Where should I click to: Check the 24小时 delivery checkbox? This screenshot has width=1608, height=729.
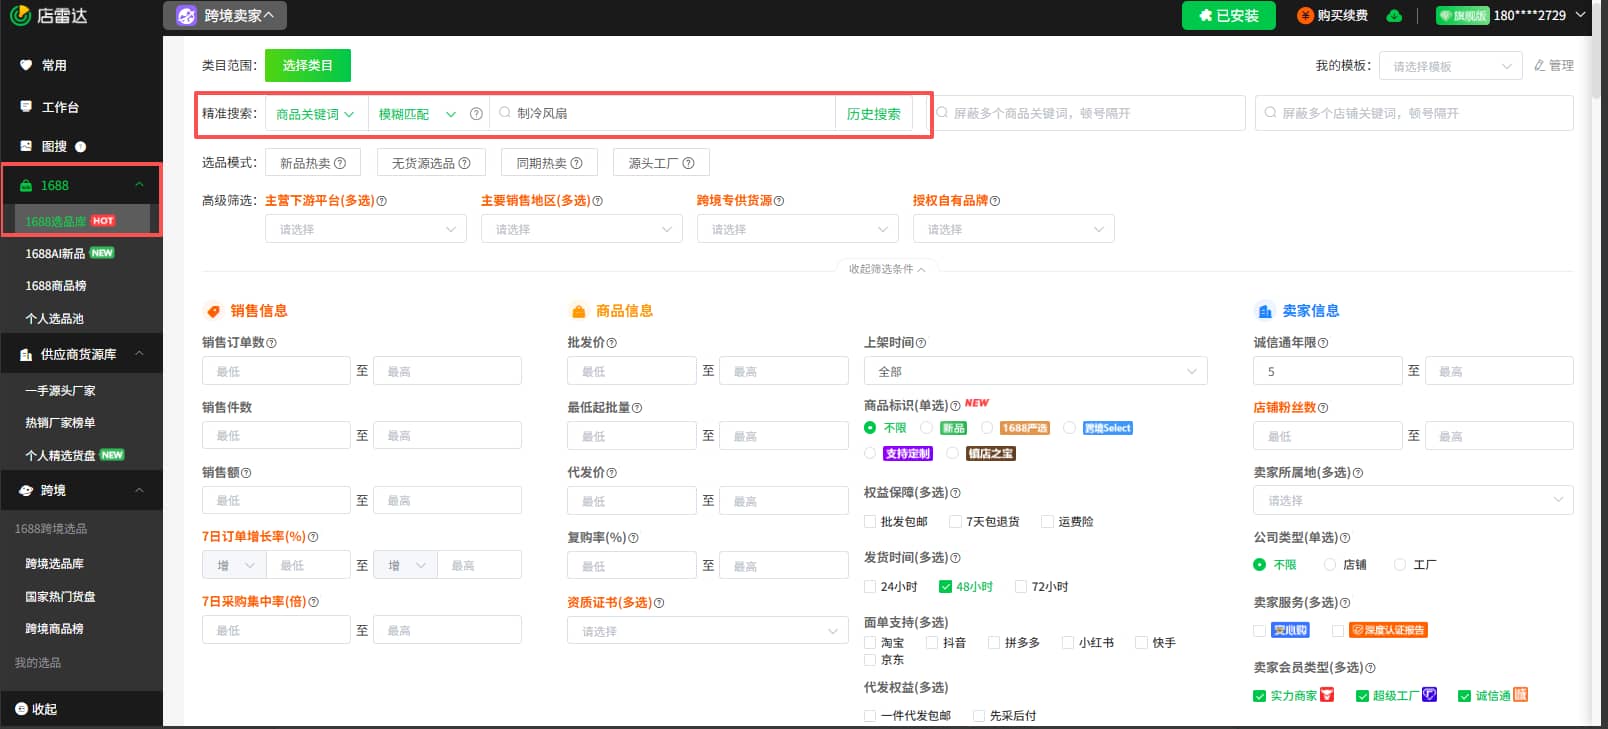coord(870,587)
